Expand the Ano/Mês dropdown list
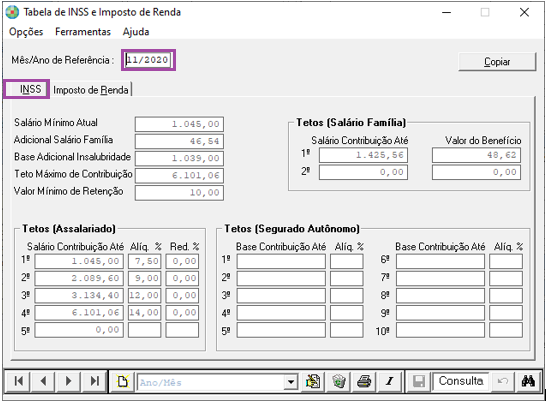Viewport: 548px width, 401px height. click(290, 382)
